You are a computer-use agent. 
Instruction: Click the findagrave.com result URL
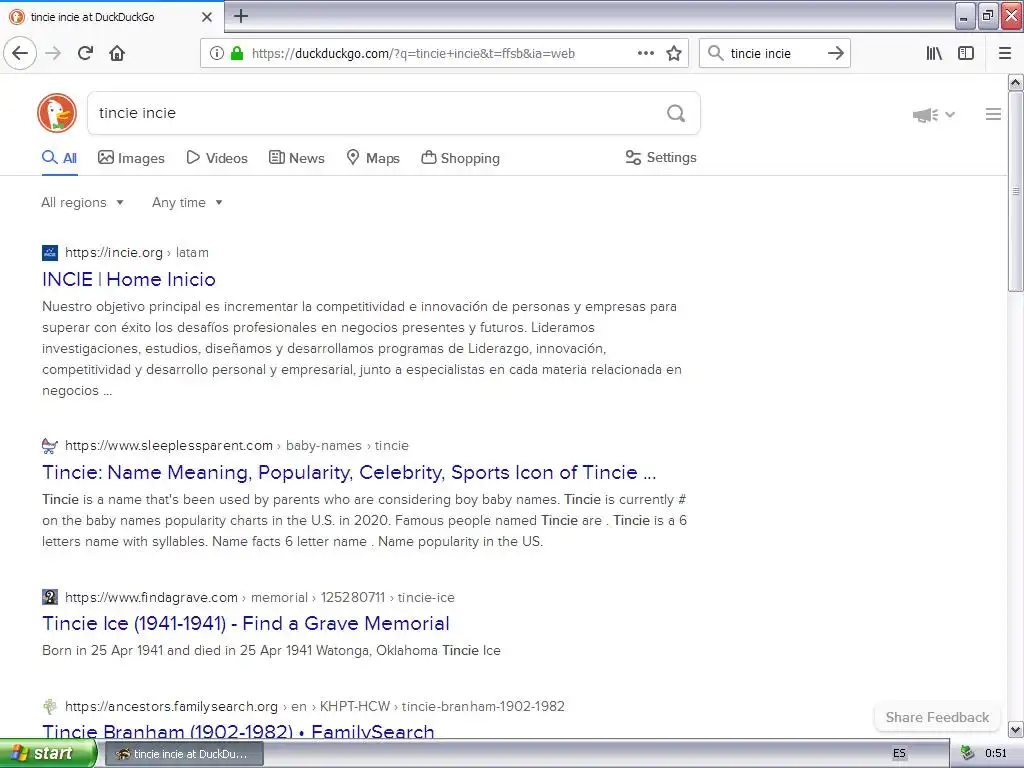259,597
